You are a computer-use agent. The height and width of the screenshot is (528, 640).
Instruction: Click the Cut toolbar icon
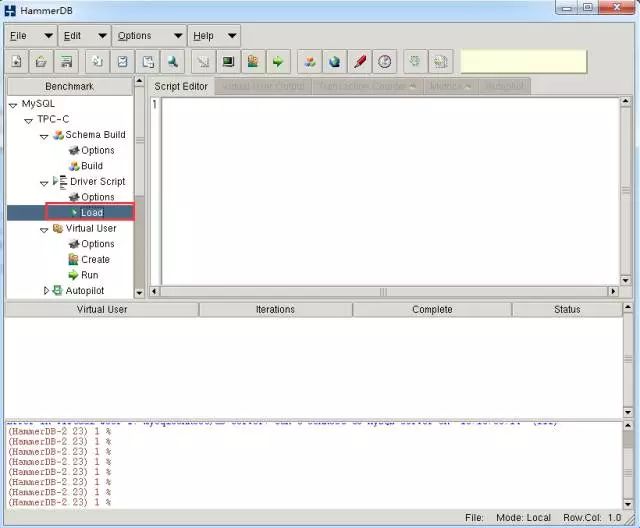[122, 62]
